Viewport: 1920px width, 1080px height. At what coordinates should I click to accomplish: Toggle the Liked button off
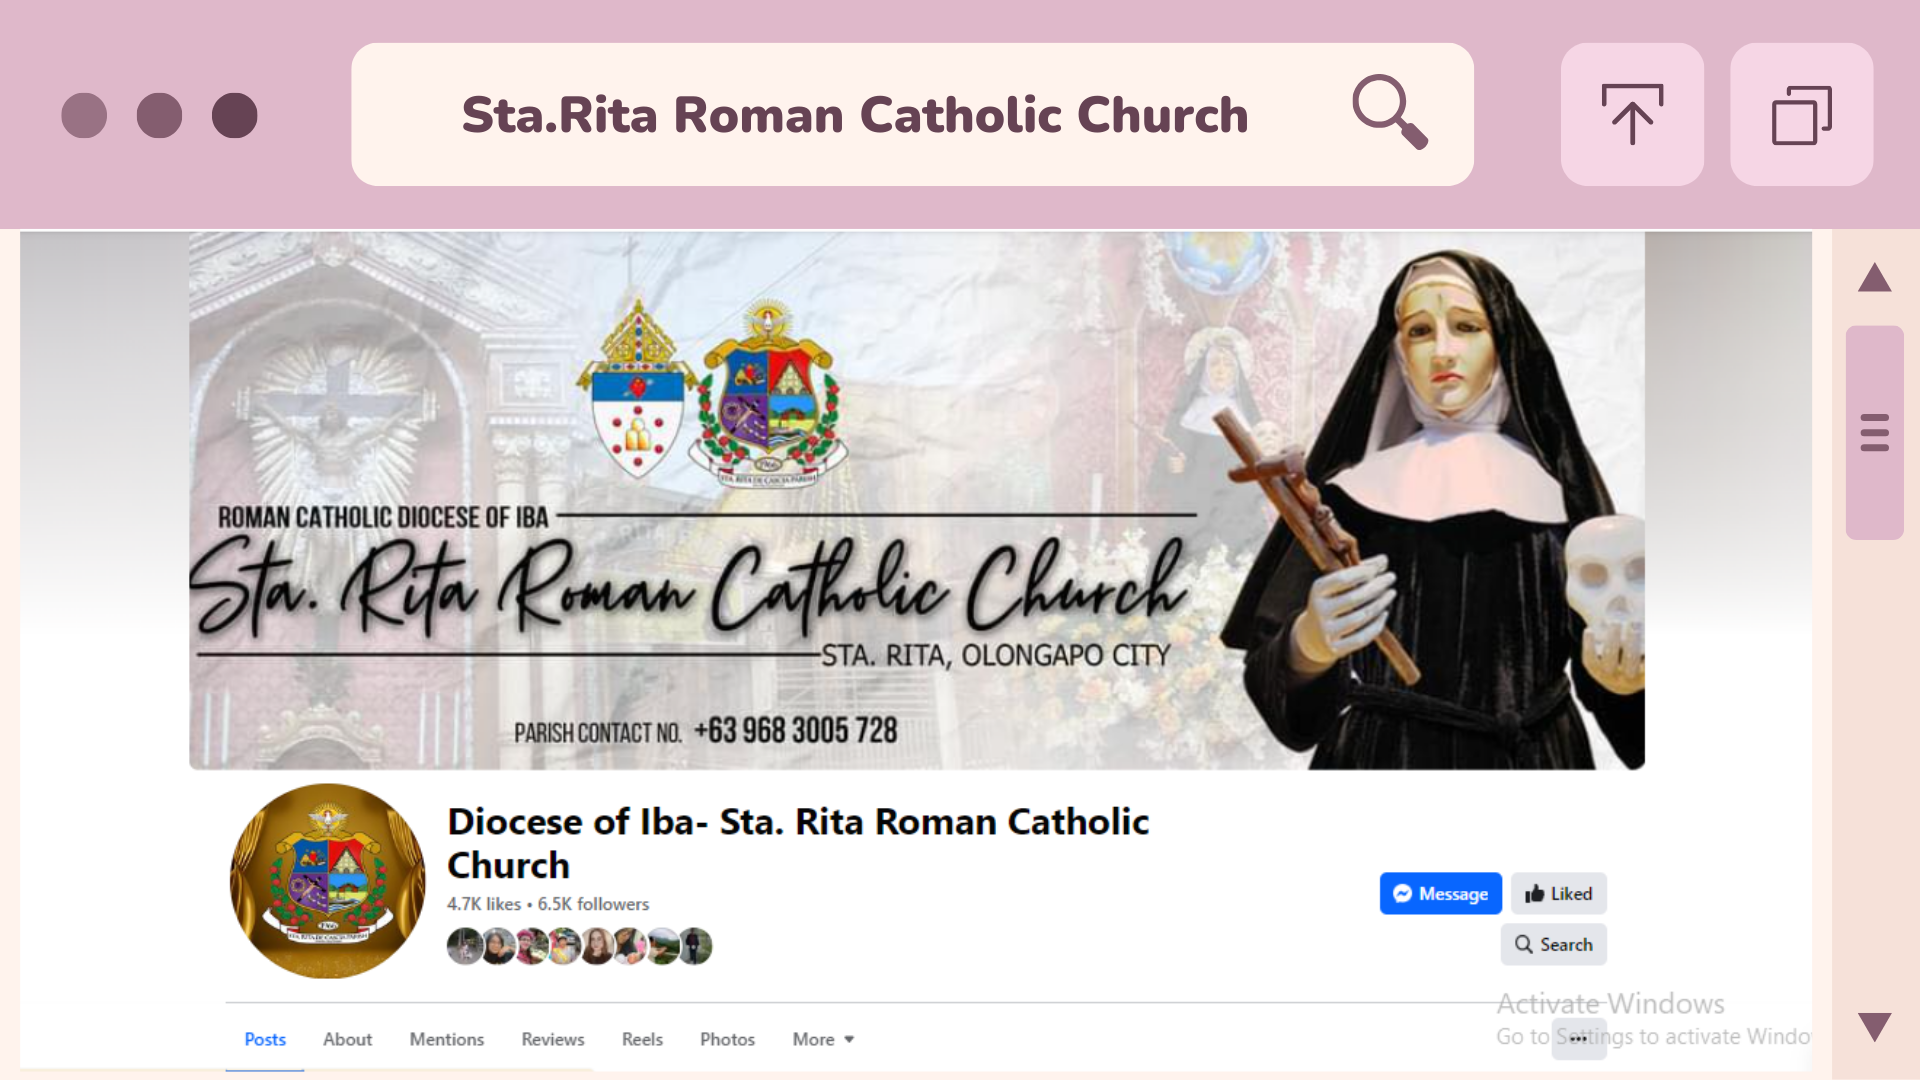[1558, 893]
